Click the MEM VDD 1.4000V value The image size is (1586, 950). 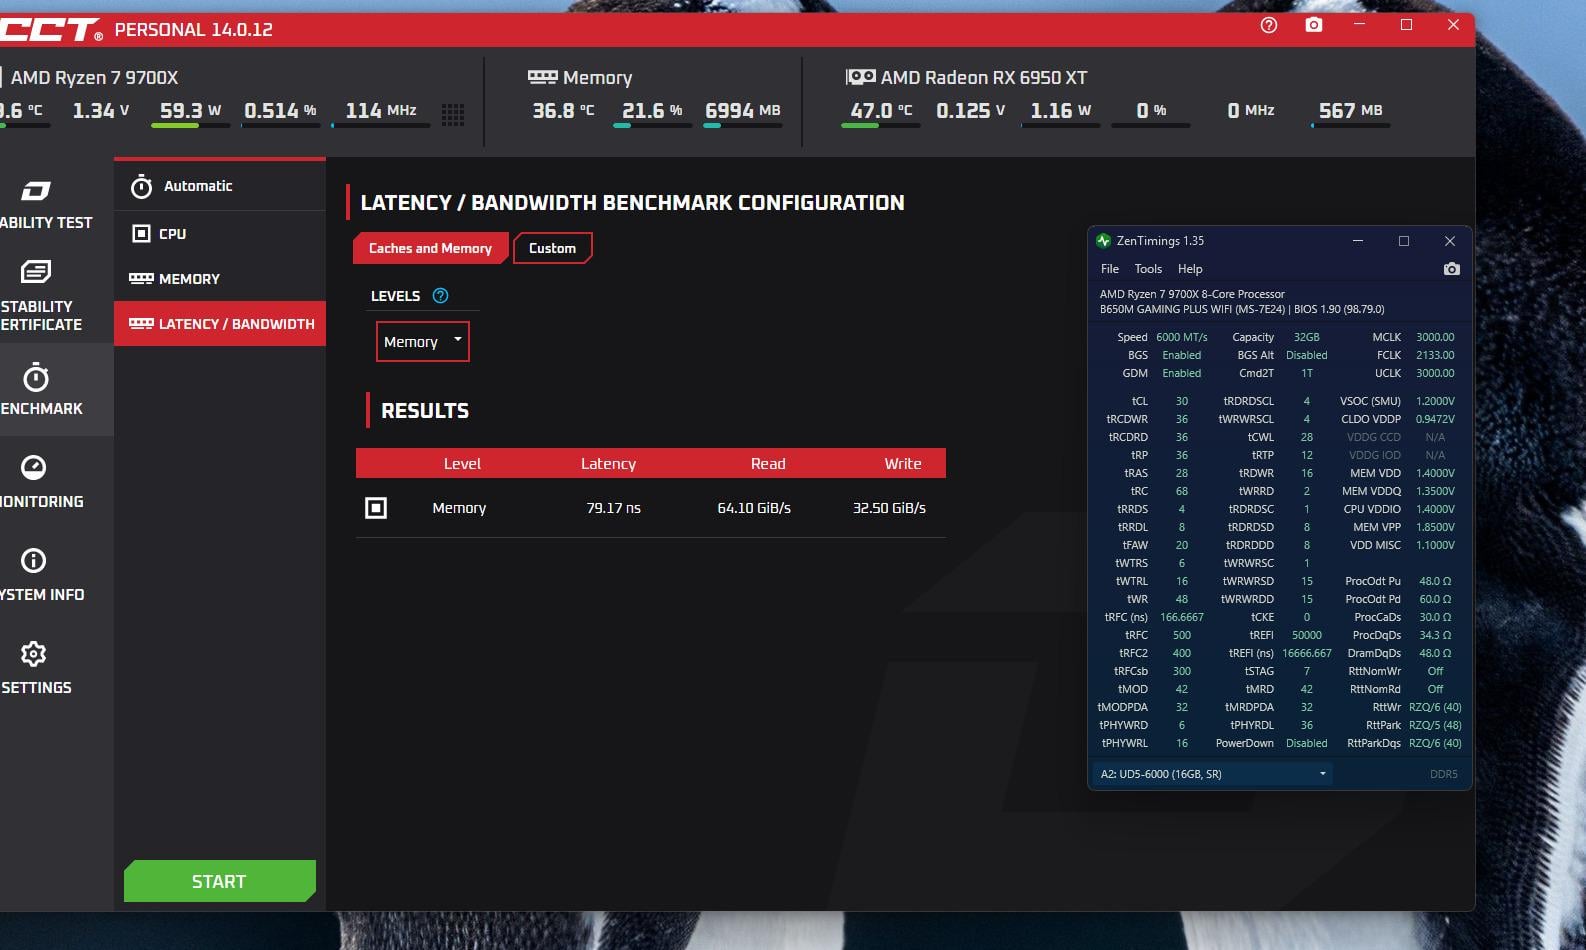pyautogui.click(x=1435, y=473)
